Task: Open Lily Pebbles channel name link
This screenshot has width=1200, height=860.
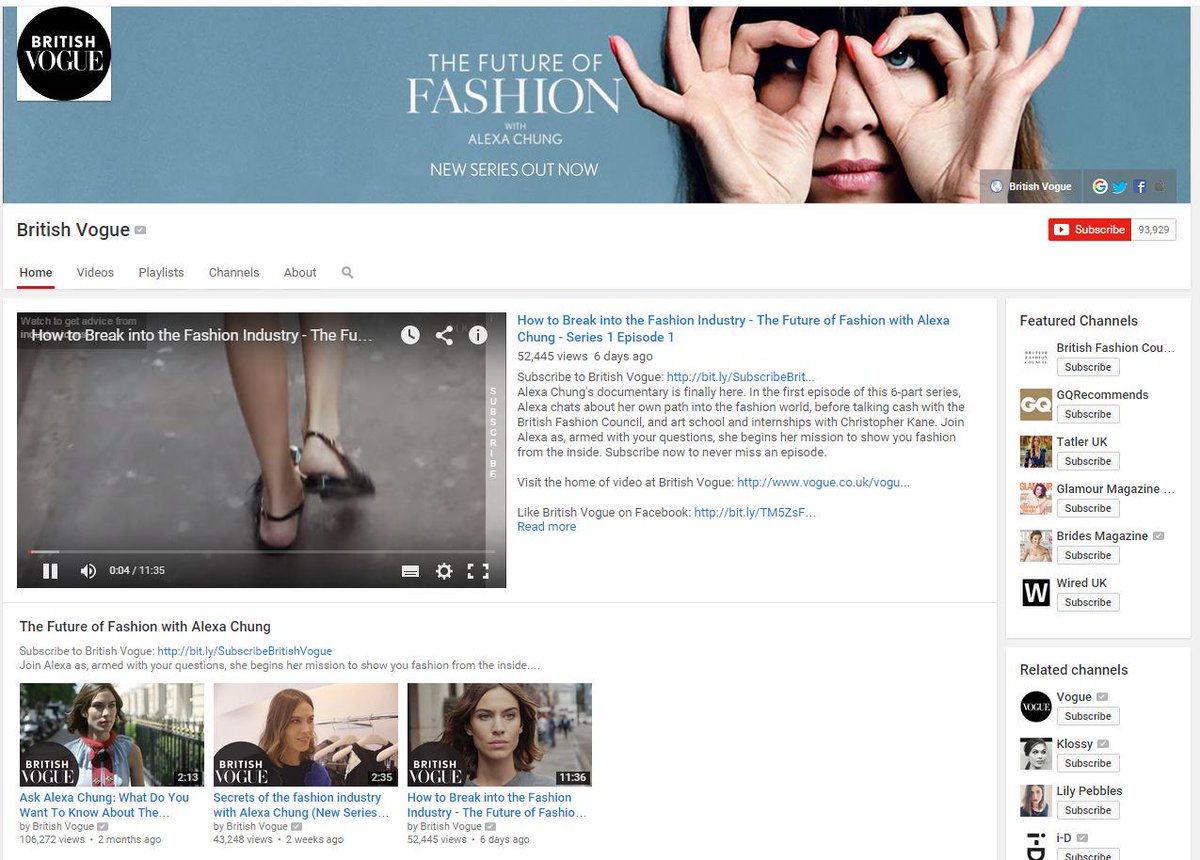Action: (1089, 791)
